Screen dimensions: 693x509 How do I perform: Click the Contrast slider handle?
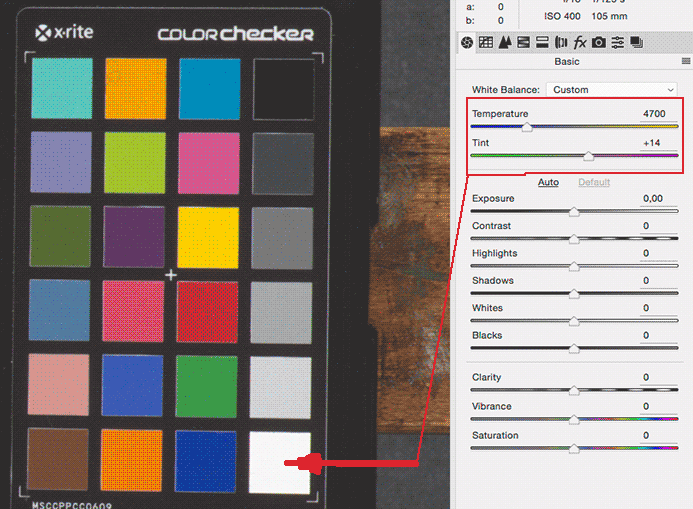(x=574, y=239)
